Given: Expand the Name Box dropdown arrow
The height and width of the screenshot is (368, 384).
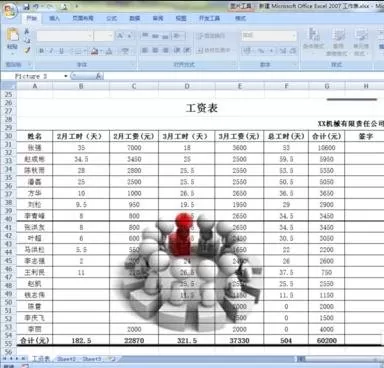Looking at the screenshot, I should coord(66,76).
